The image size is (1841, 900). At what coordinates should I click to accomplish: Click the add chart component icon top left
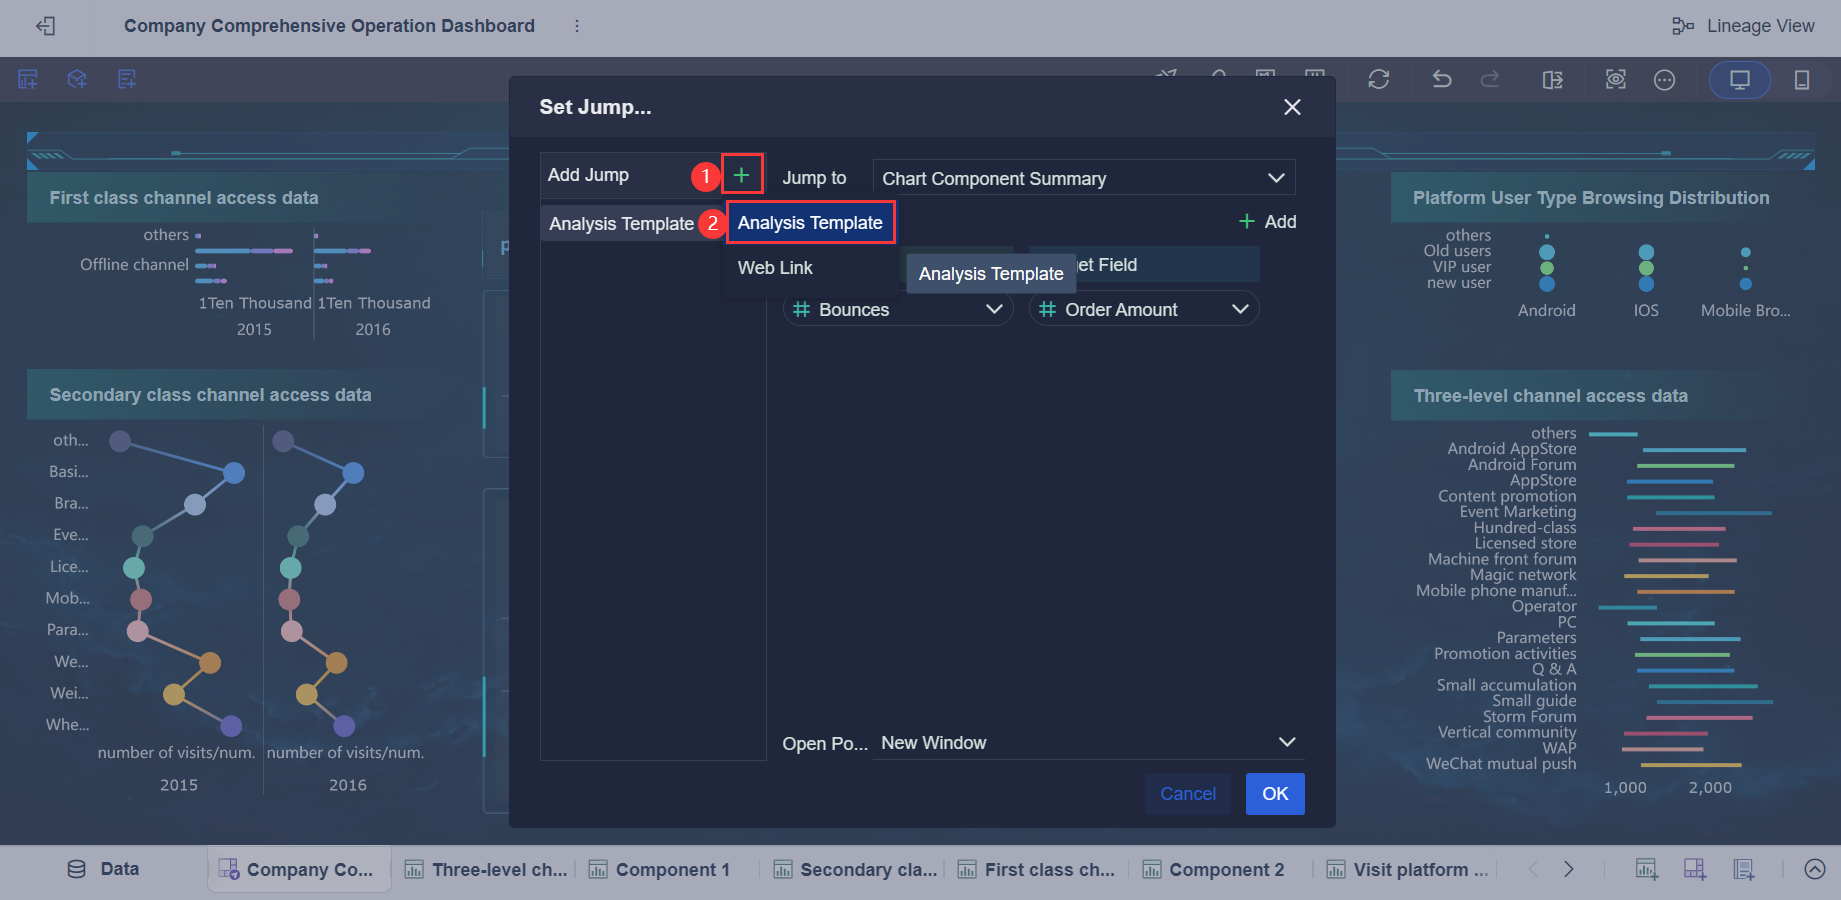tap(27, 79)
